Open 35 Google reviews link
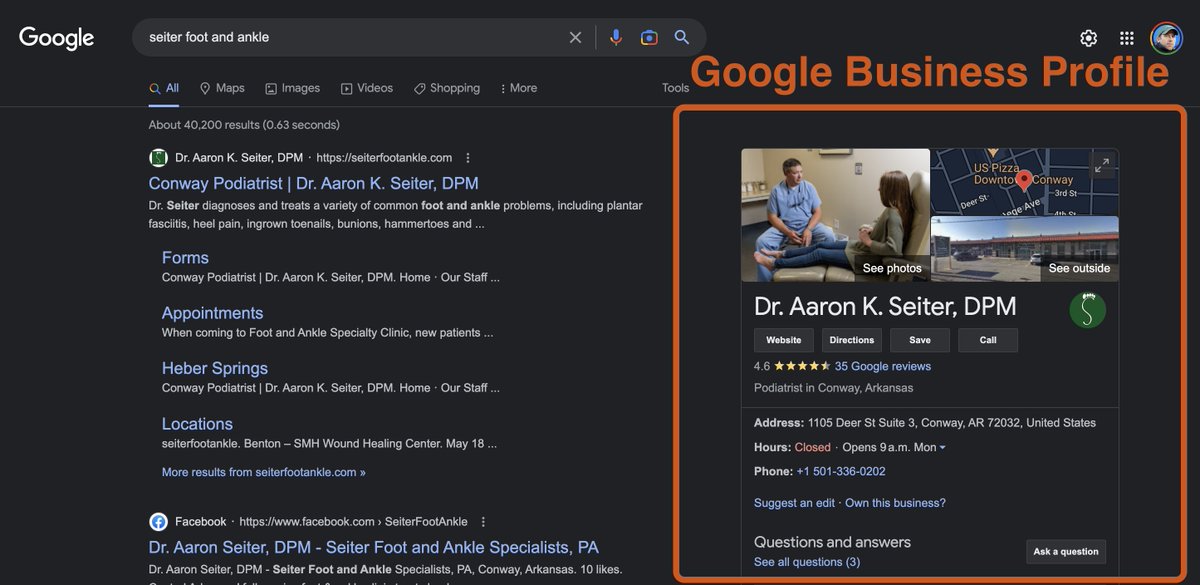The height and width of the screenshot is (585, 1200). 883,366
